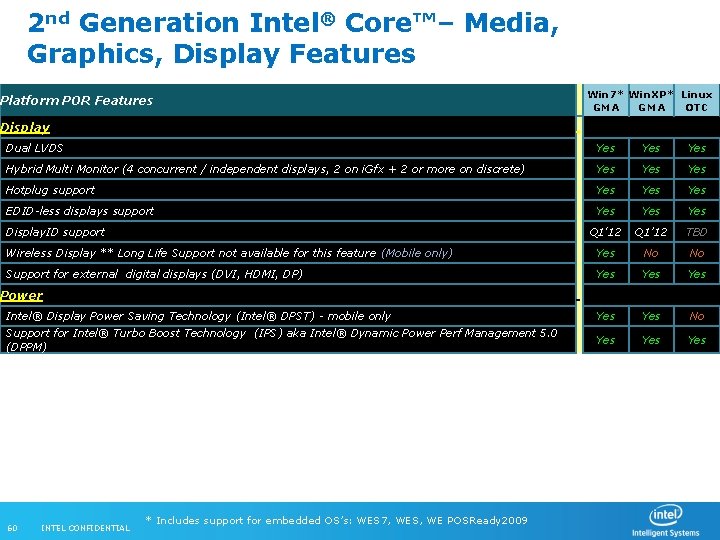Click the WinXP "Q1'12" cell for DisplayID
720x540 pixels.
(x=651, y=232)
